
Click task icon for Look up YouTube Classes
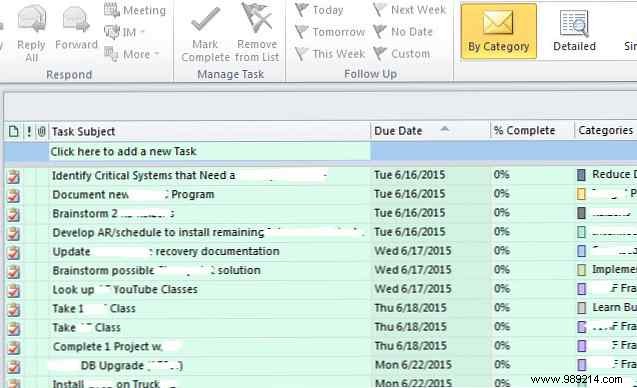pyautogui.click(x=14, y=291)
